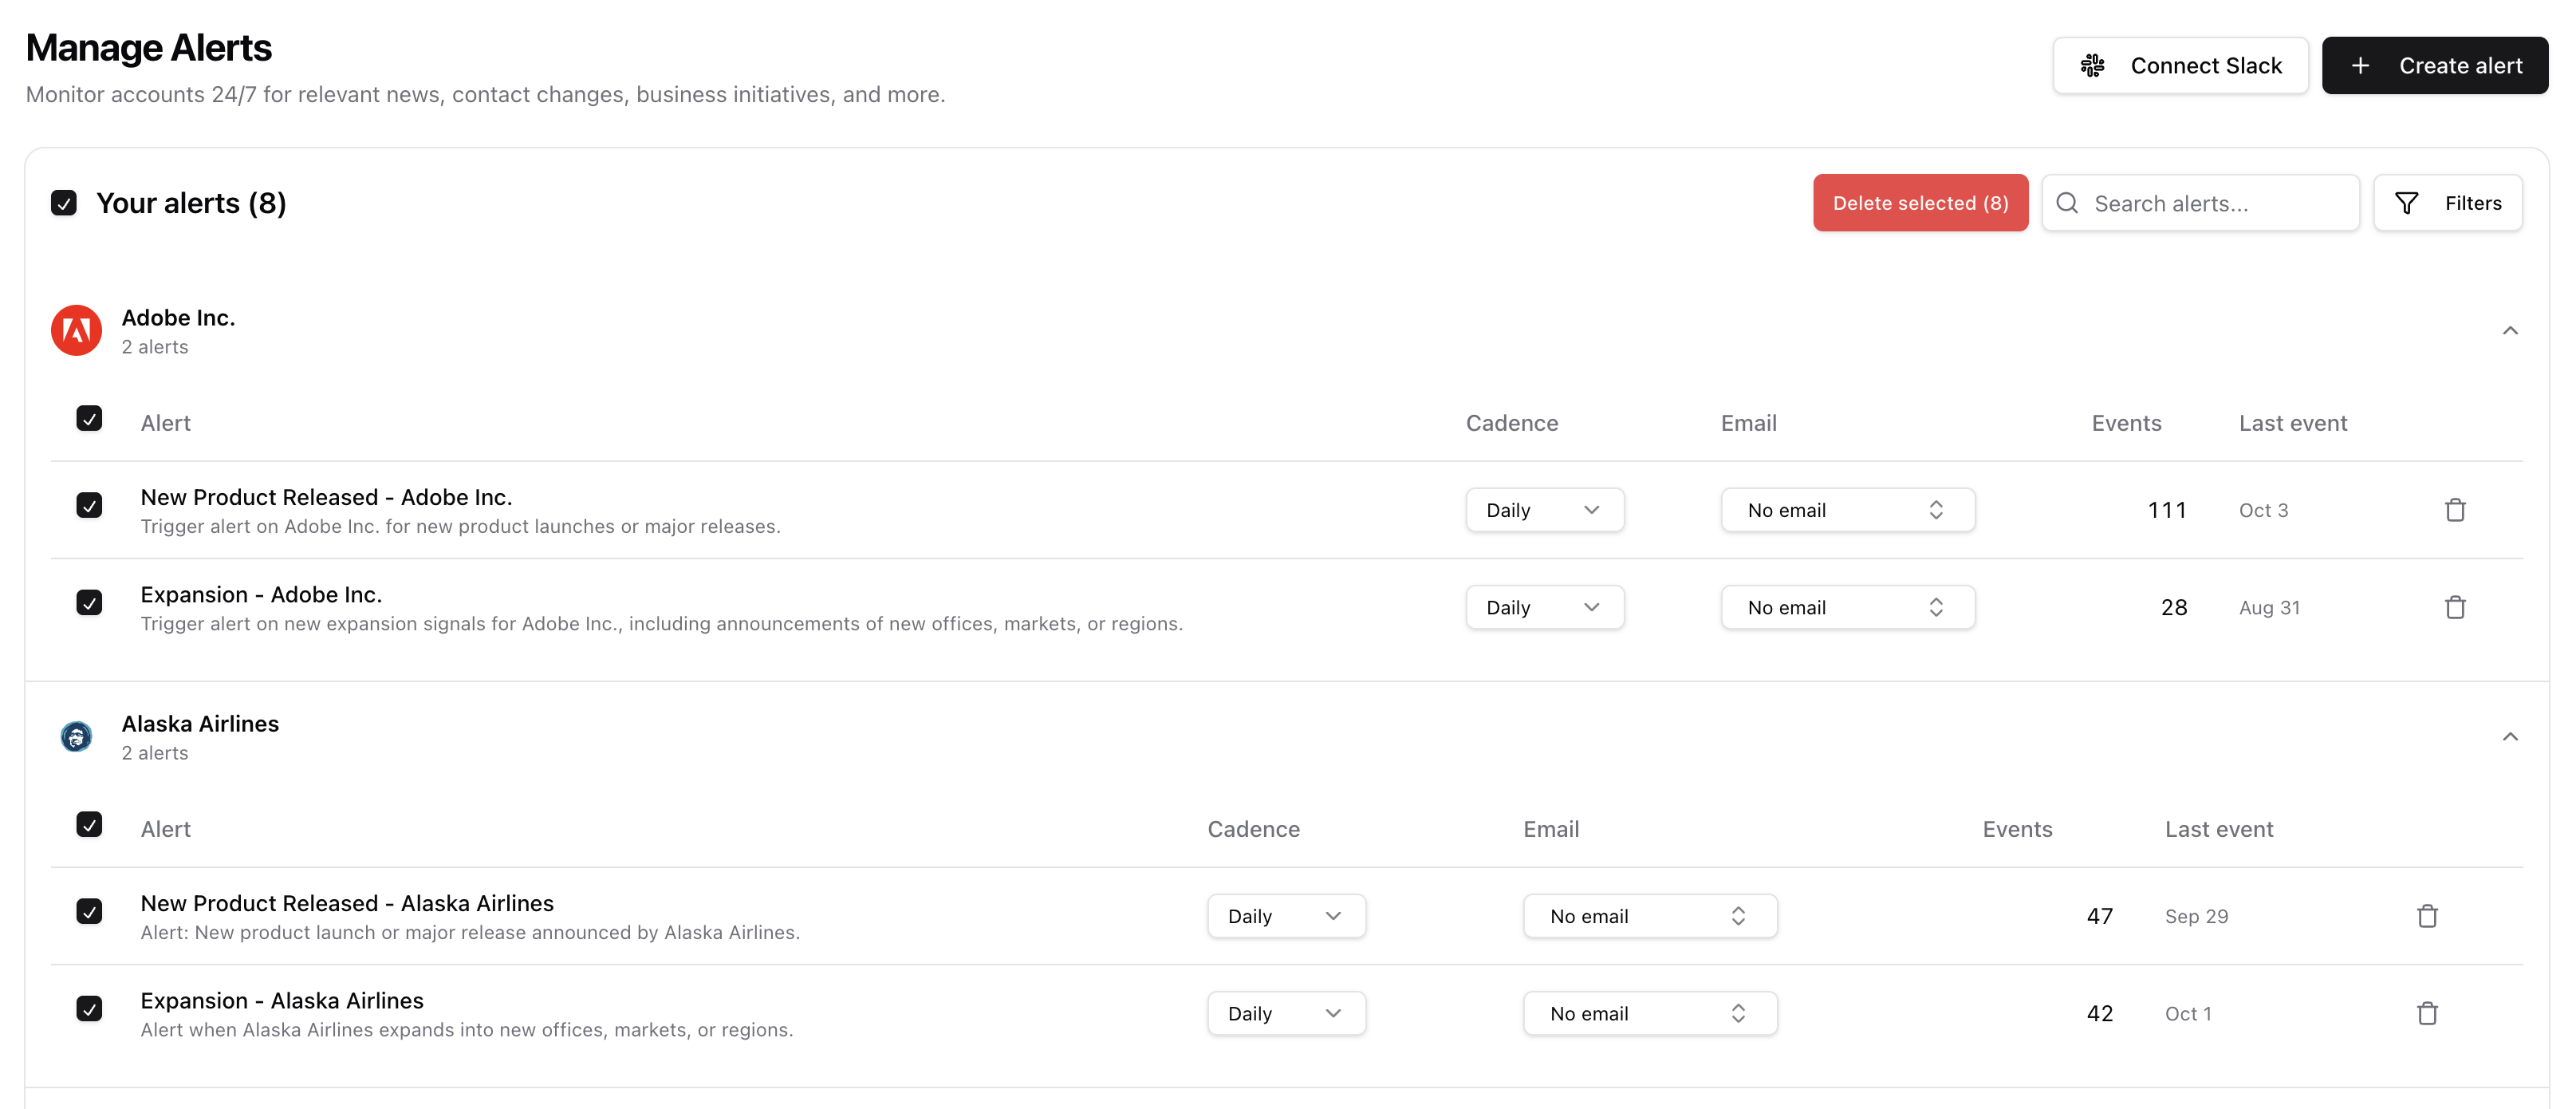Screen dimensions: 2576x1109
Task: Uncheck New Product Released - Adobe Inc. checkbox
Action: click(x=89, y=505)
